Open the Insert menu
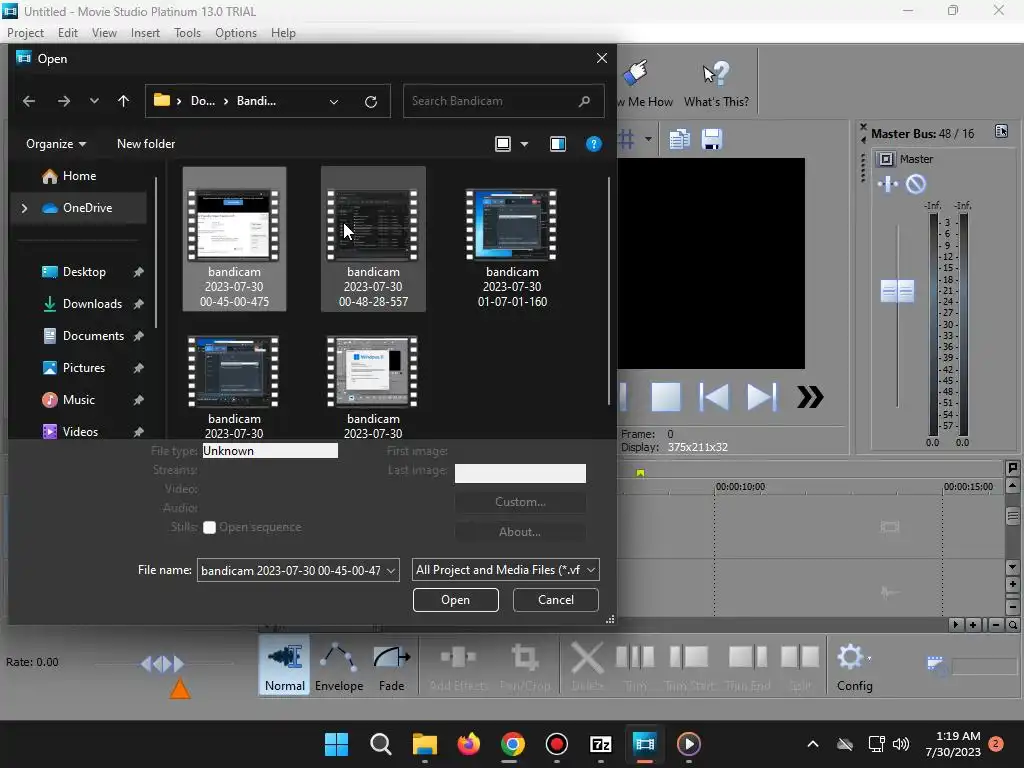The image size is (1024, 768). point(145,33)
